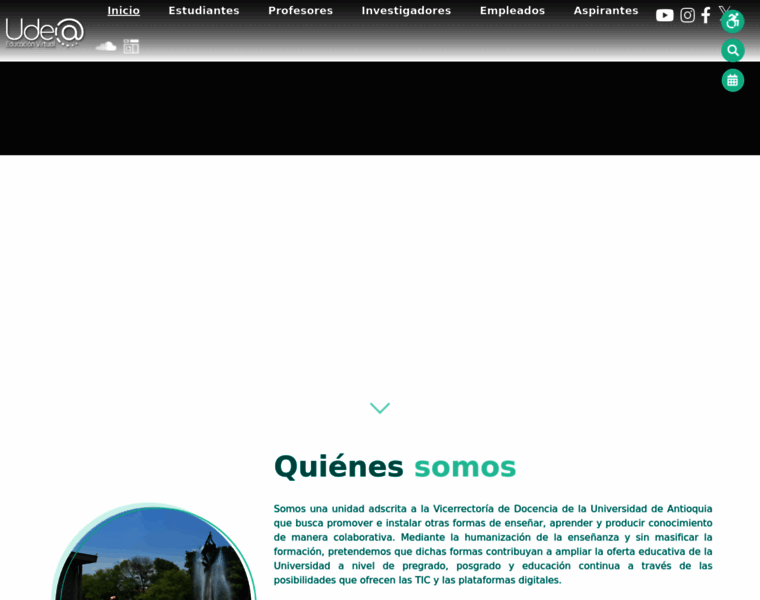Open the Aspirantes menu
The width and height of the screenshot is (760, 600).
click(606, 10)
